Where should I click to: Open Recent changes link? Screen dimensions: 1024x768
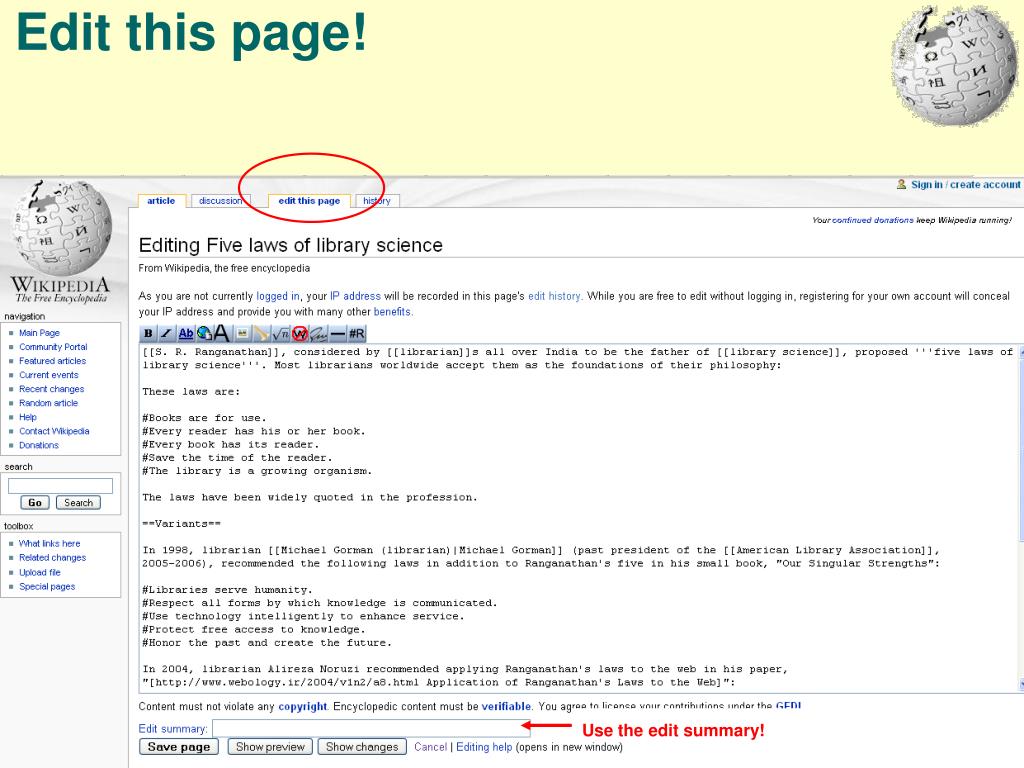[x=52, y=389]
